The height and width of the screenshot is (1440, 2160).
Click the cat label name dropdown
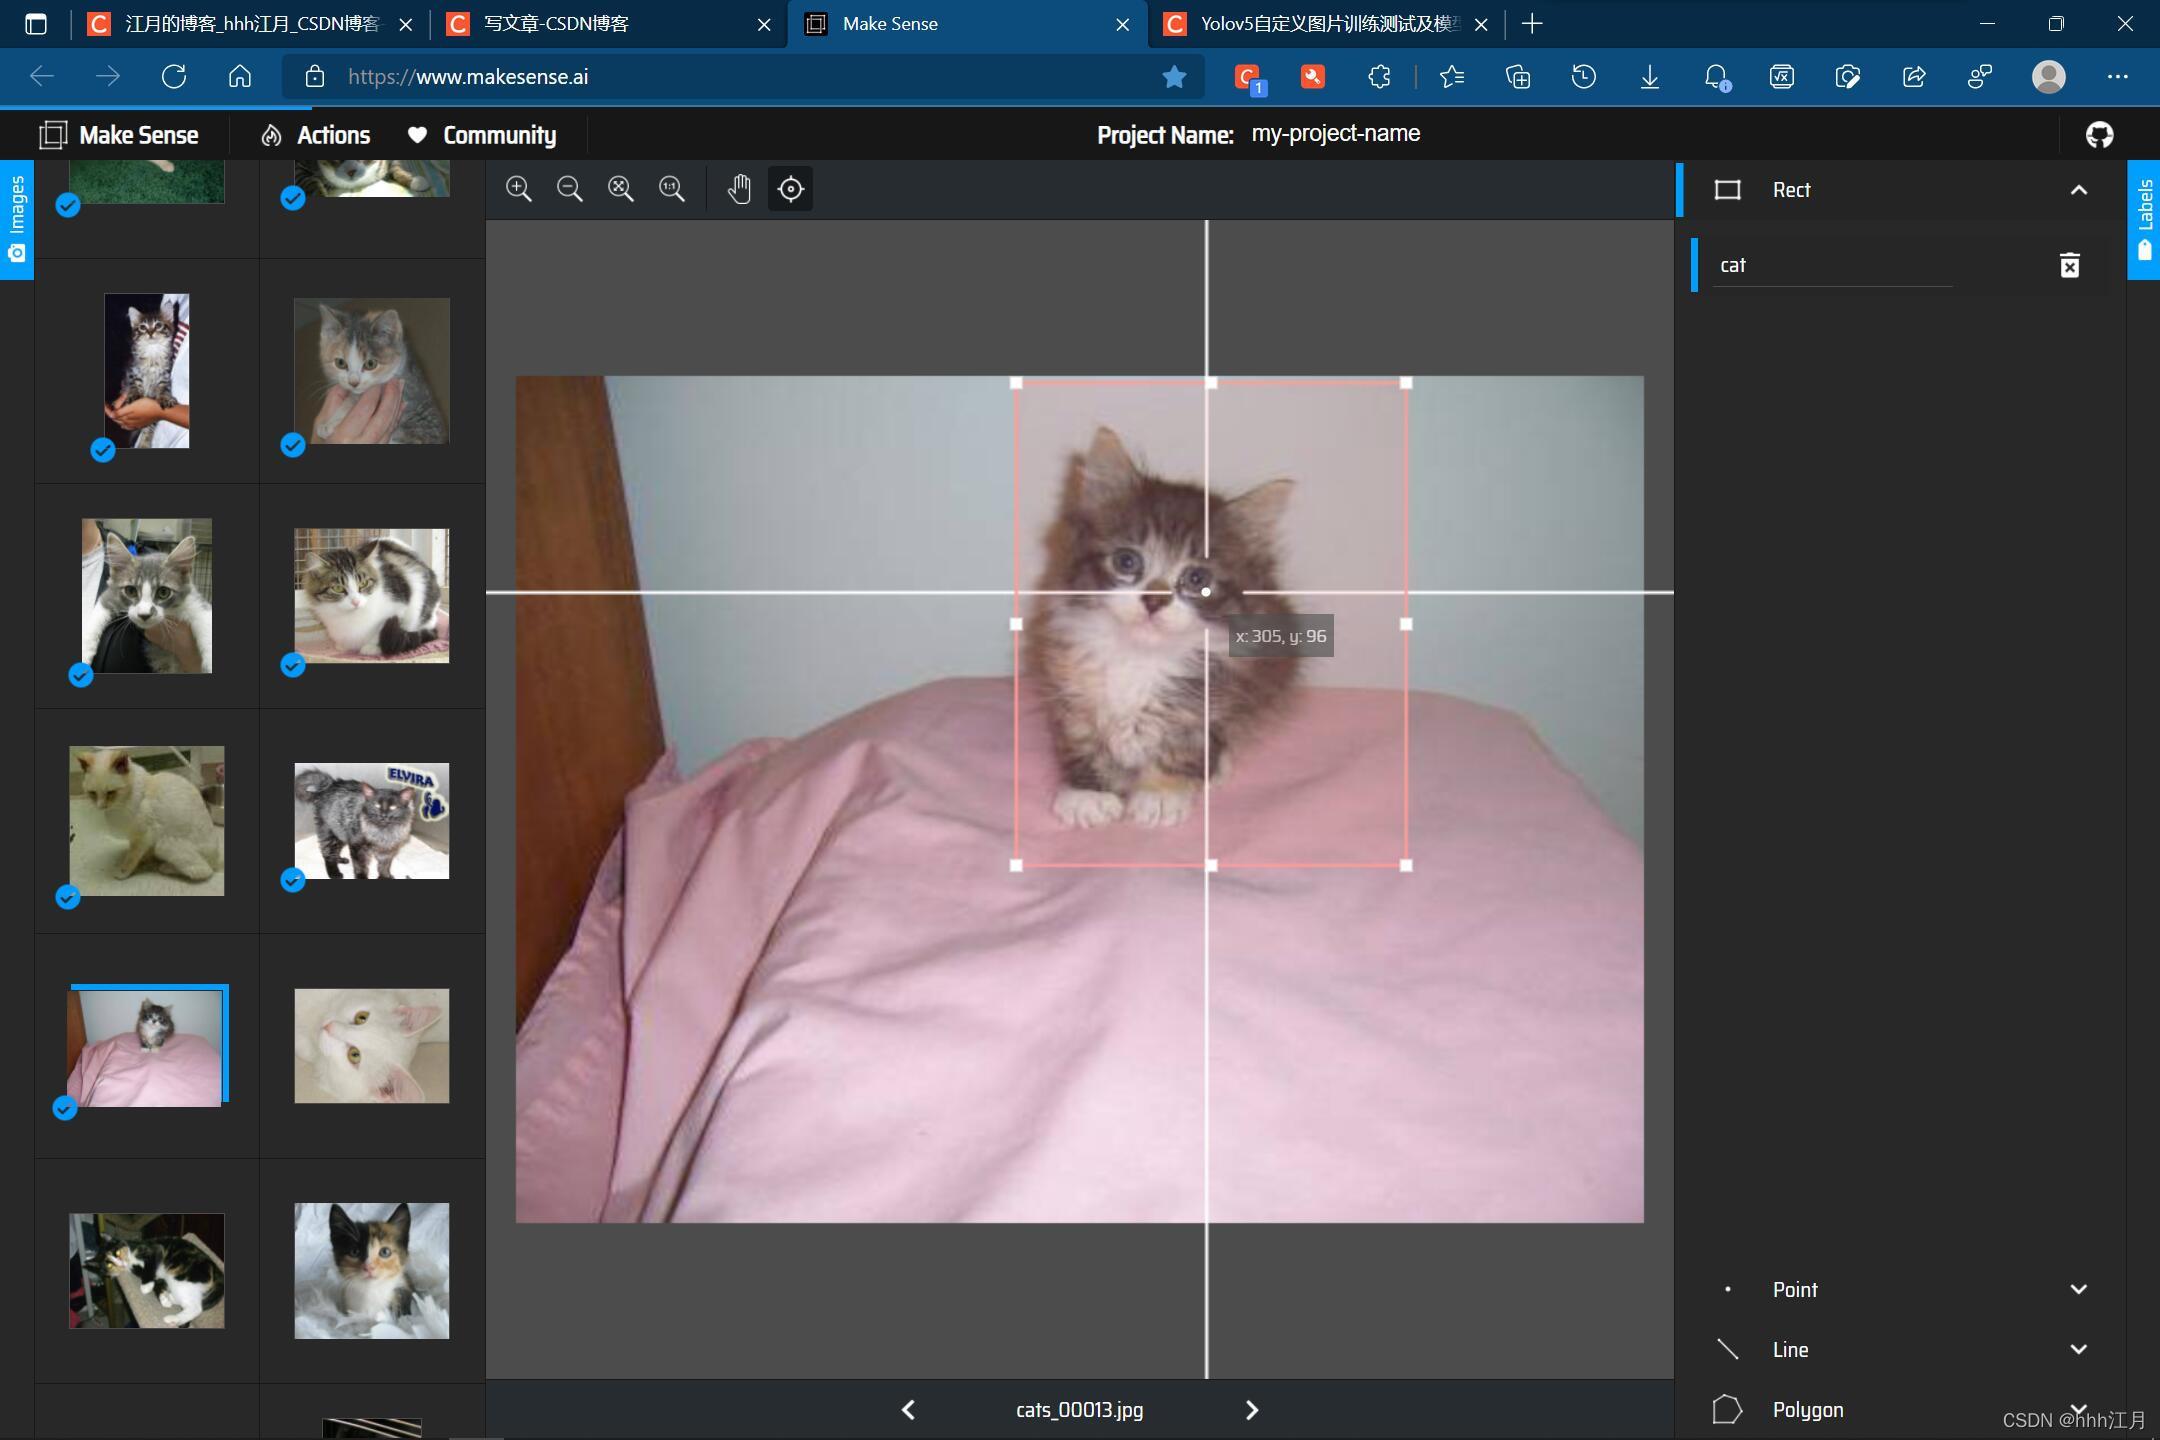(1831, 265)
